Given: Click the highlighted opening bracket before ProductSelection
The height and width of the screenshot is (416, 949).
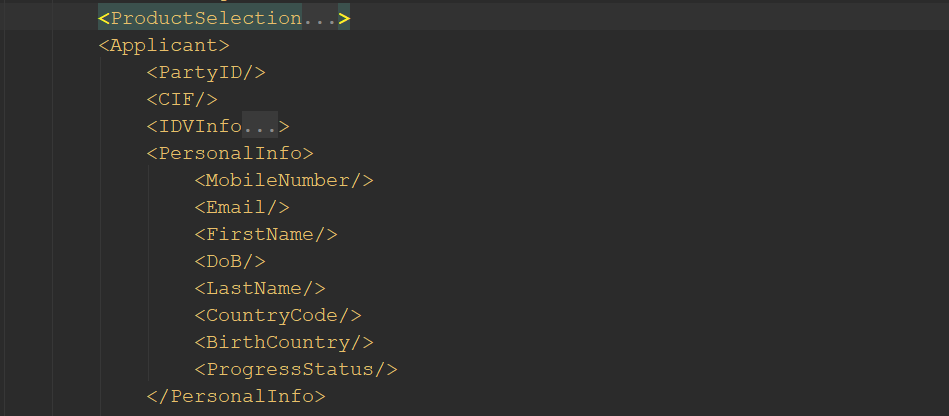Looking at the screenshot, I should (104, 18).
